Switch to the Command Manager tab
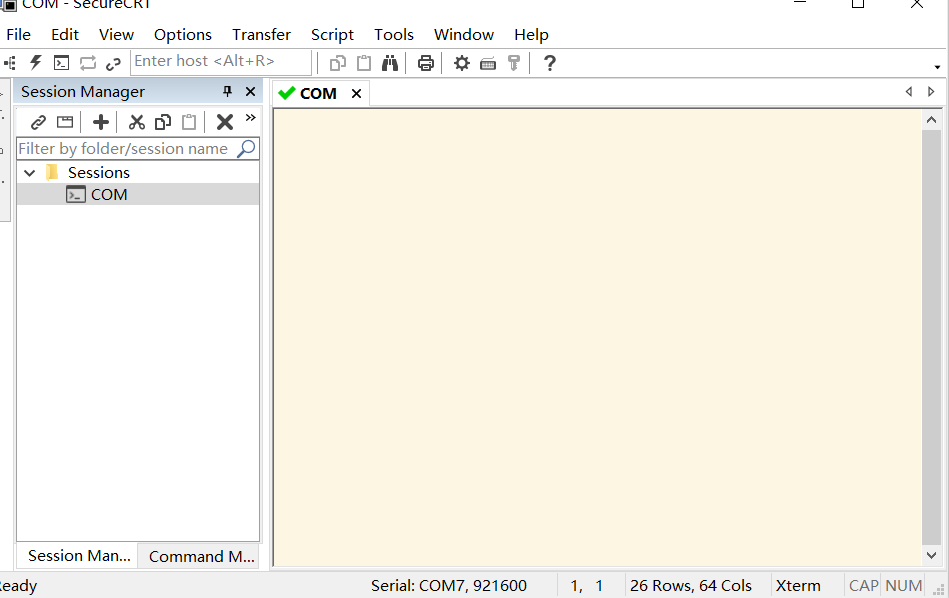This screenshot has width=949, height=598. pos(201,556)
